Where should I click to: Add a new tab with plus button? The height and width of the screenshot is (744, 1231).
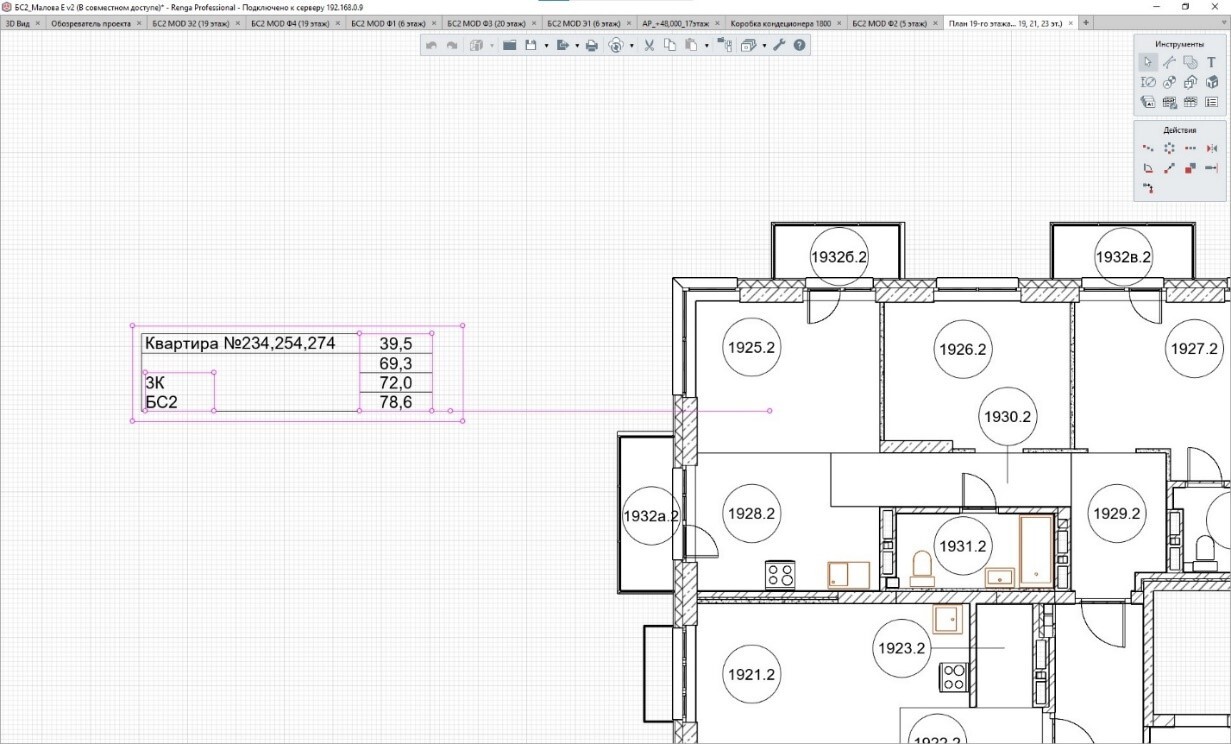1087,22
